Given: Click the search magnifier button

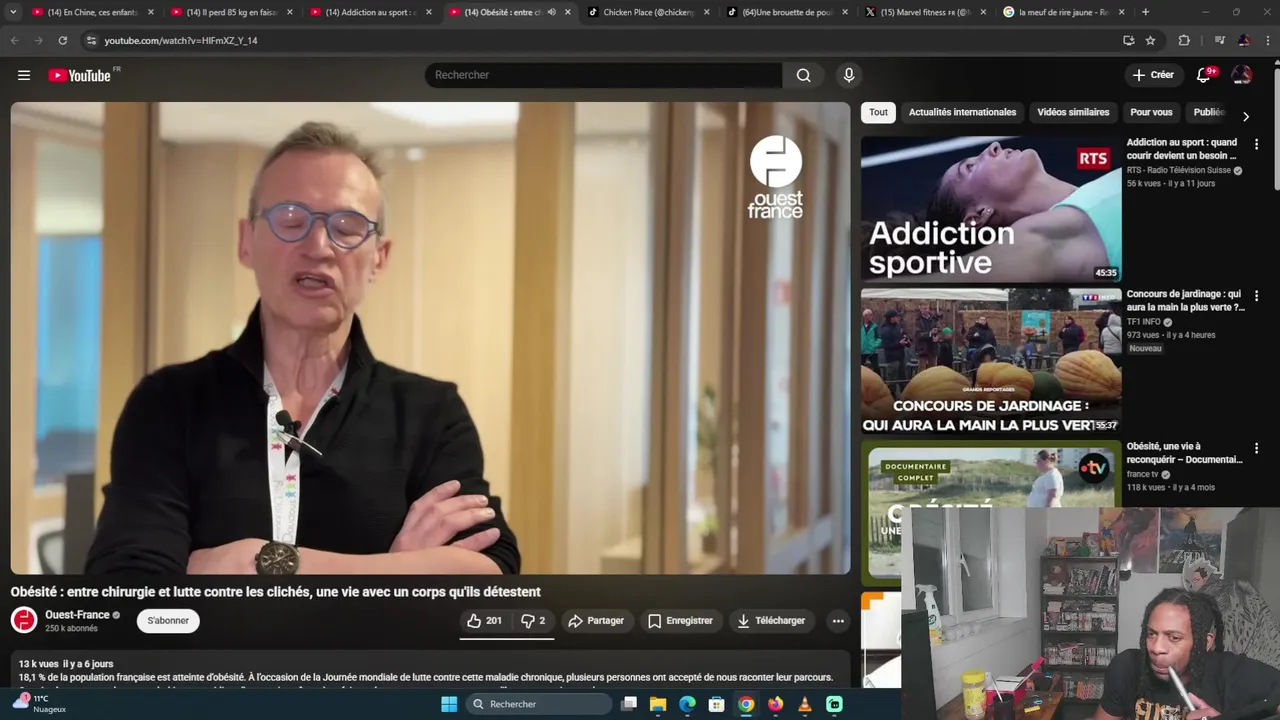Looking at the screenshot, I should 803,75.
